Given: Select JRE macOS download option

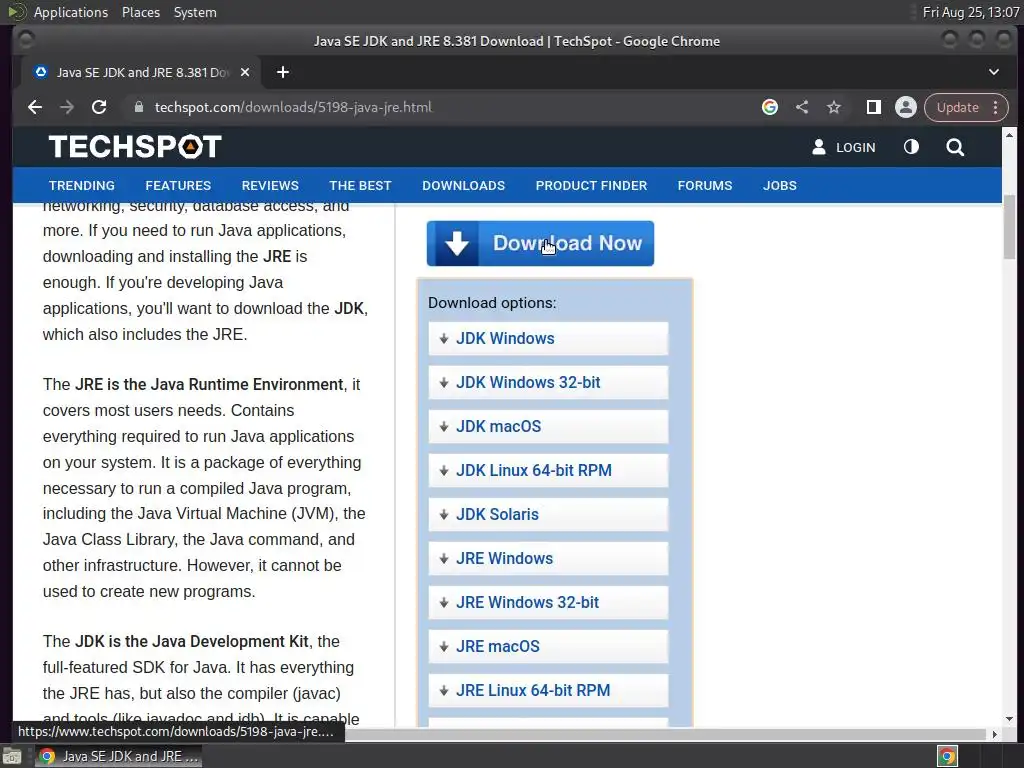Looking at the screenshot, I should click(x=549, y=647).
